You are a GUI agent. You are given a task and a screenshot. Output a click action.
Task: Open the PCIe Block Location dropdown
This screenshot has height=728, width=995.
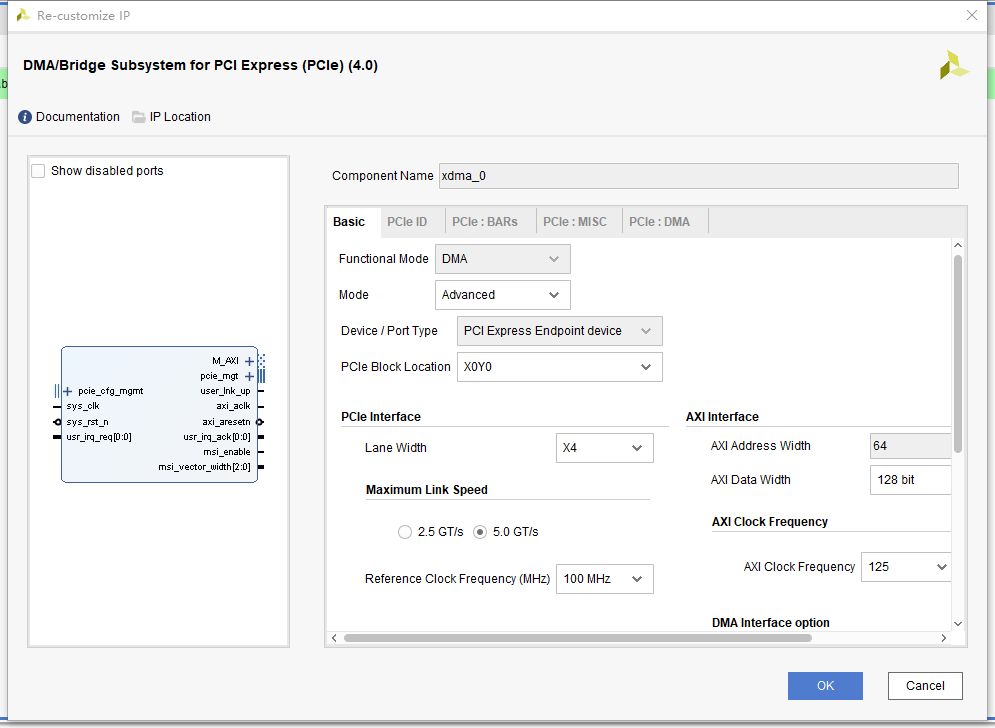(560, 367)
